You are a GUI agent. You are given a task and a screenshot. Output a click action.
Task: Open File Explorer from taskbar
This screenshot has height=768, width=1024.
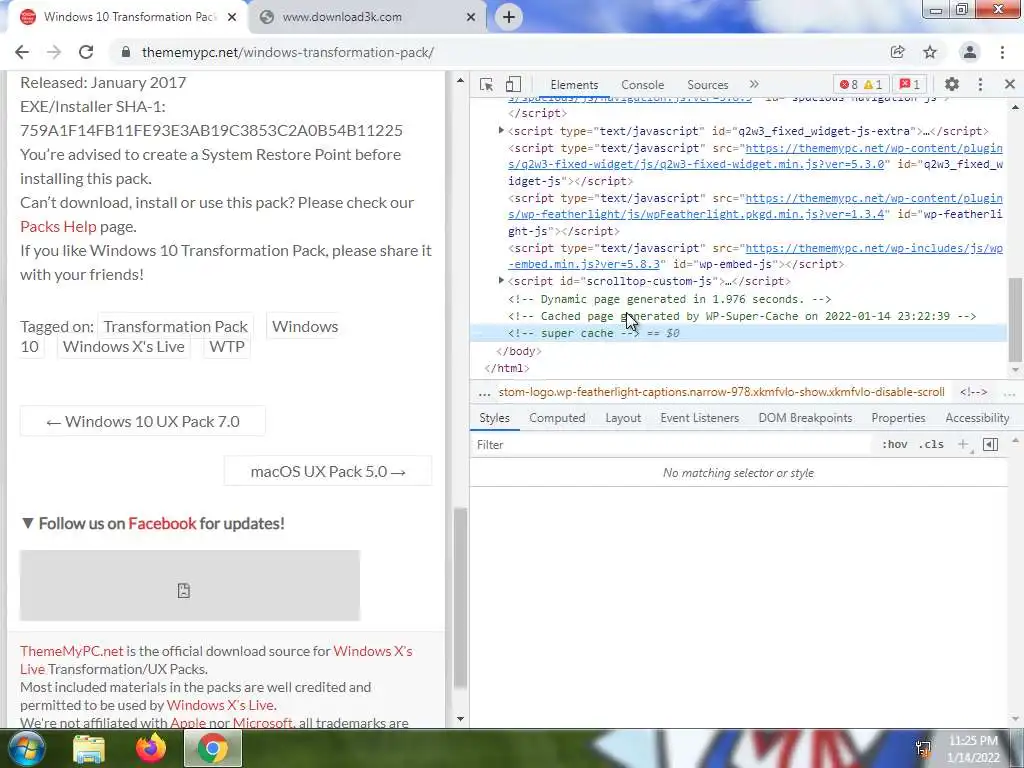point(89,748)
